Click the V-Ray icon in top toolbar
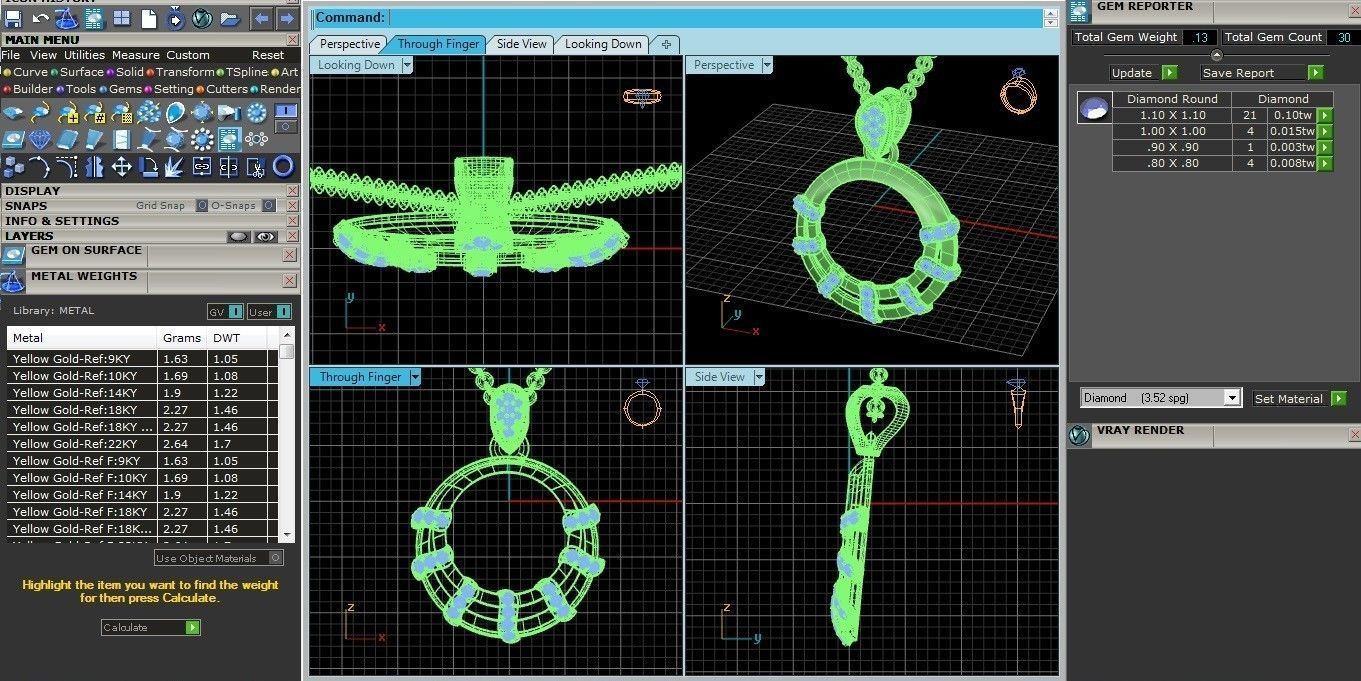 pos(202,18)
